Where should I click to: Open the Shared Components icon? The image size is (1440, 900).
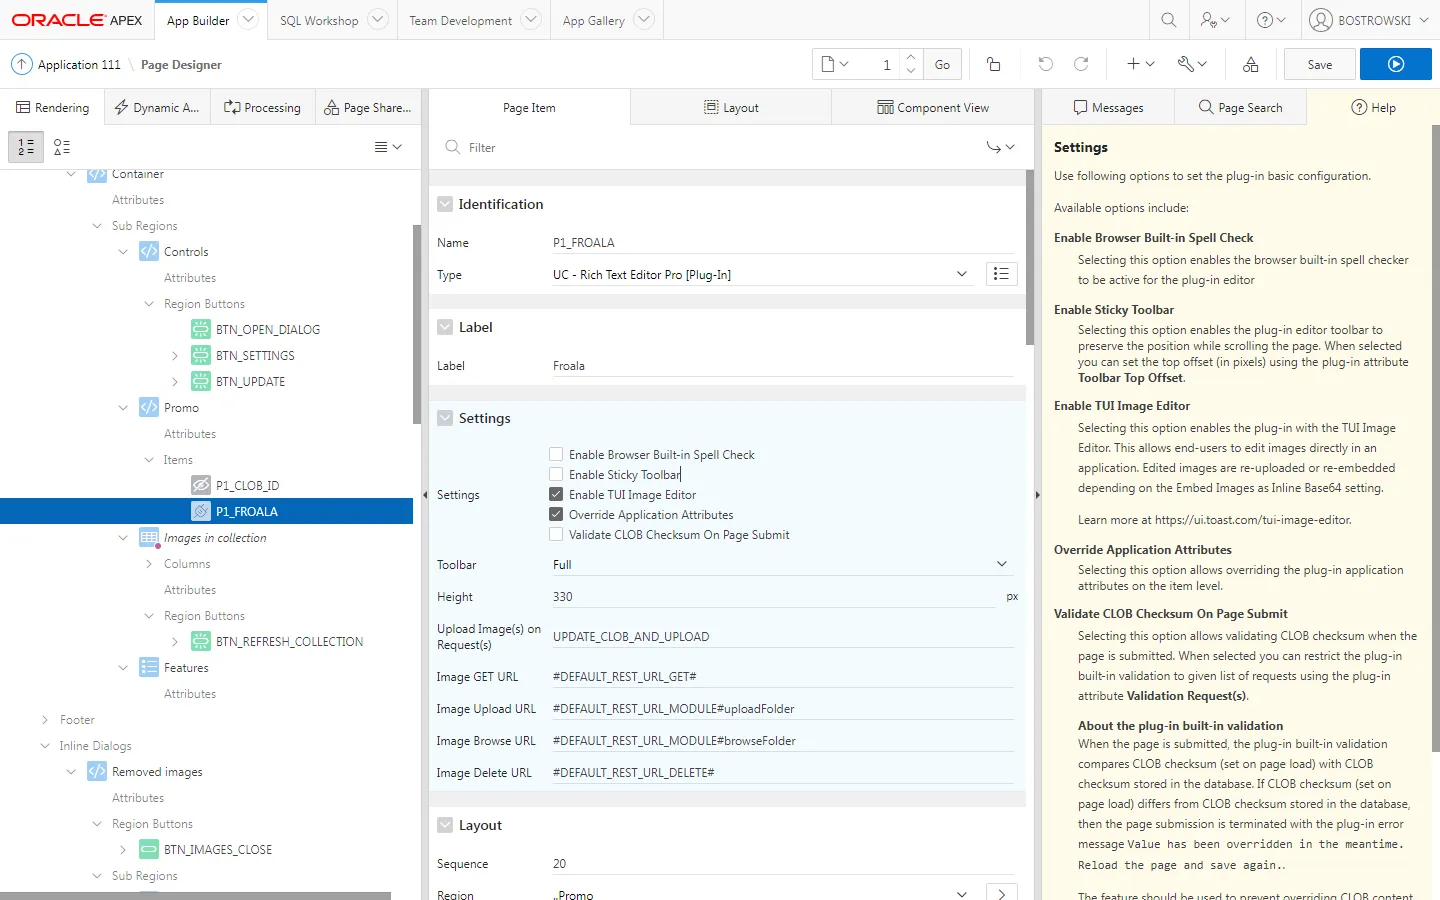pyautogui.click(x=1250, y=64)
